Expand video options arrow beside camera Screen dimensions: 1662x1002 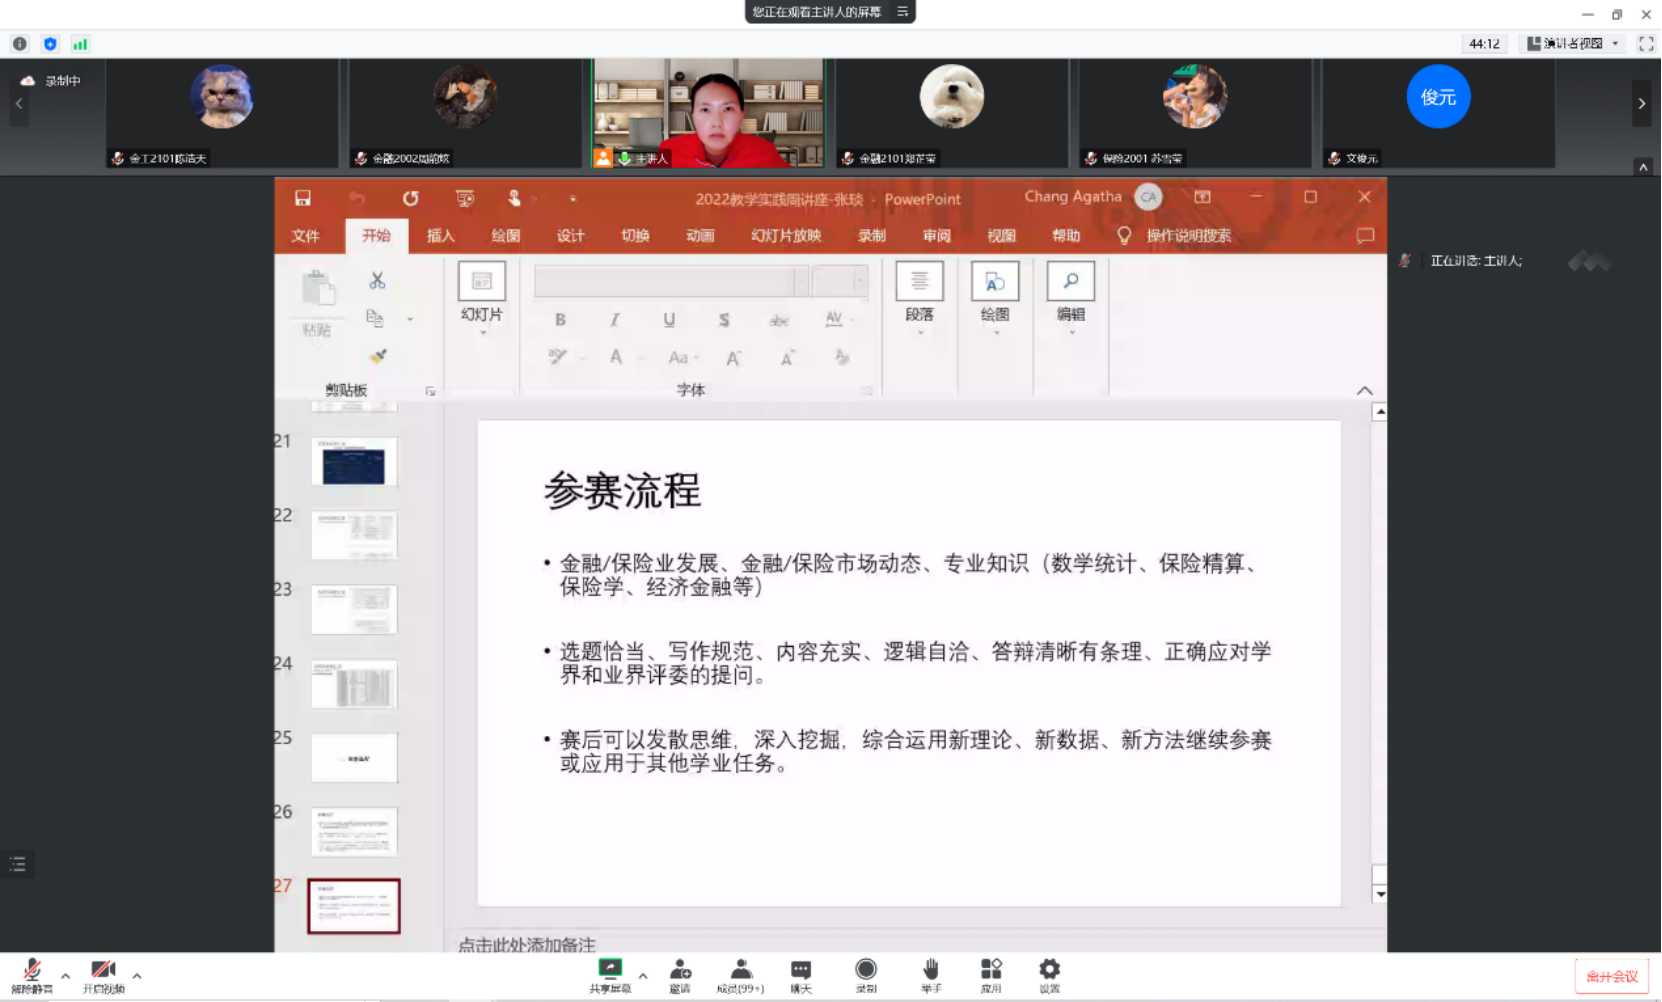tap(137, 975)
